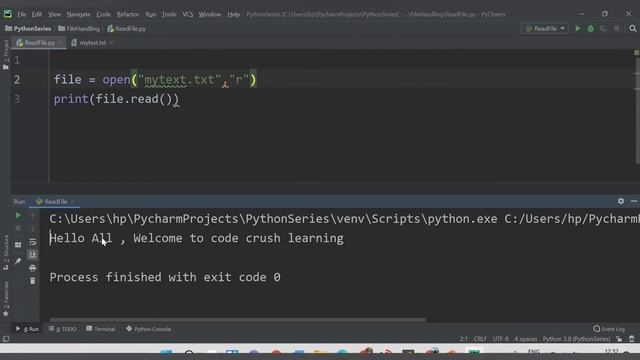Viewport: 640px width, 360px height.
Task: Open the Run menu
Action: click(x=151, y=14)
